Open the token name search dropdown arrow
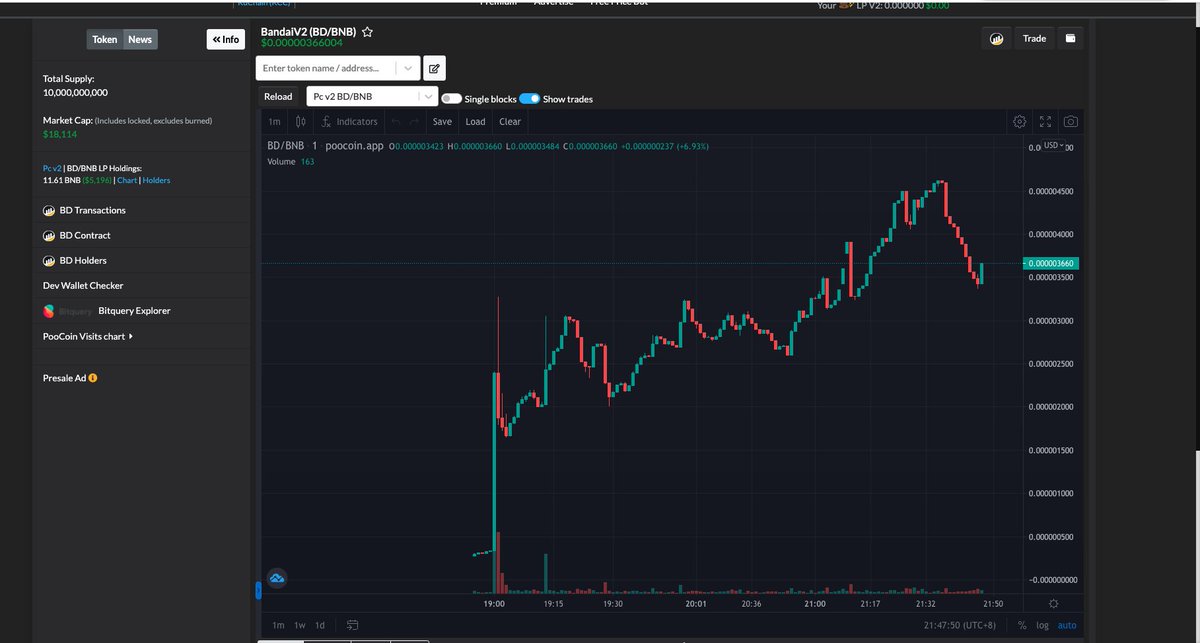Viewport: 1200px width, 643px height. point(408,68)
